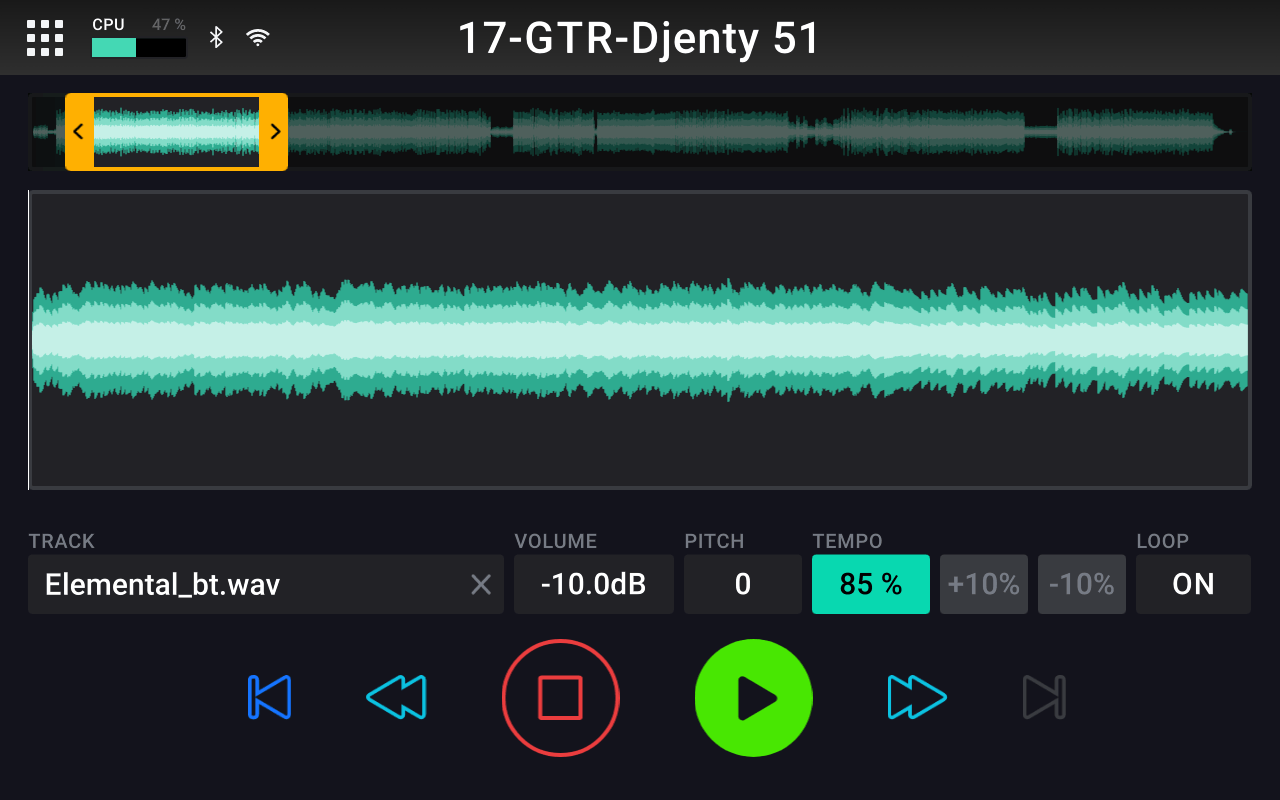The image size is (1280, 800).
Task: Skip to the track end
Action: [x=1044, y=697]
